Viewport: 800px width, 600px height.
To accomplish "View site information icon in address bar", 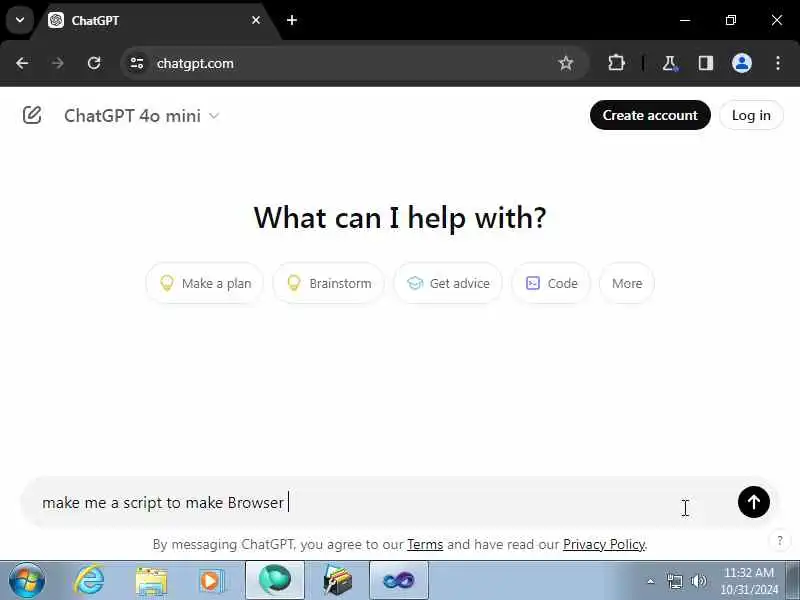I will pos(137,63).
